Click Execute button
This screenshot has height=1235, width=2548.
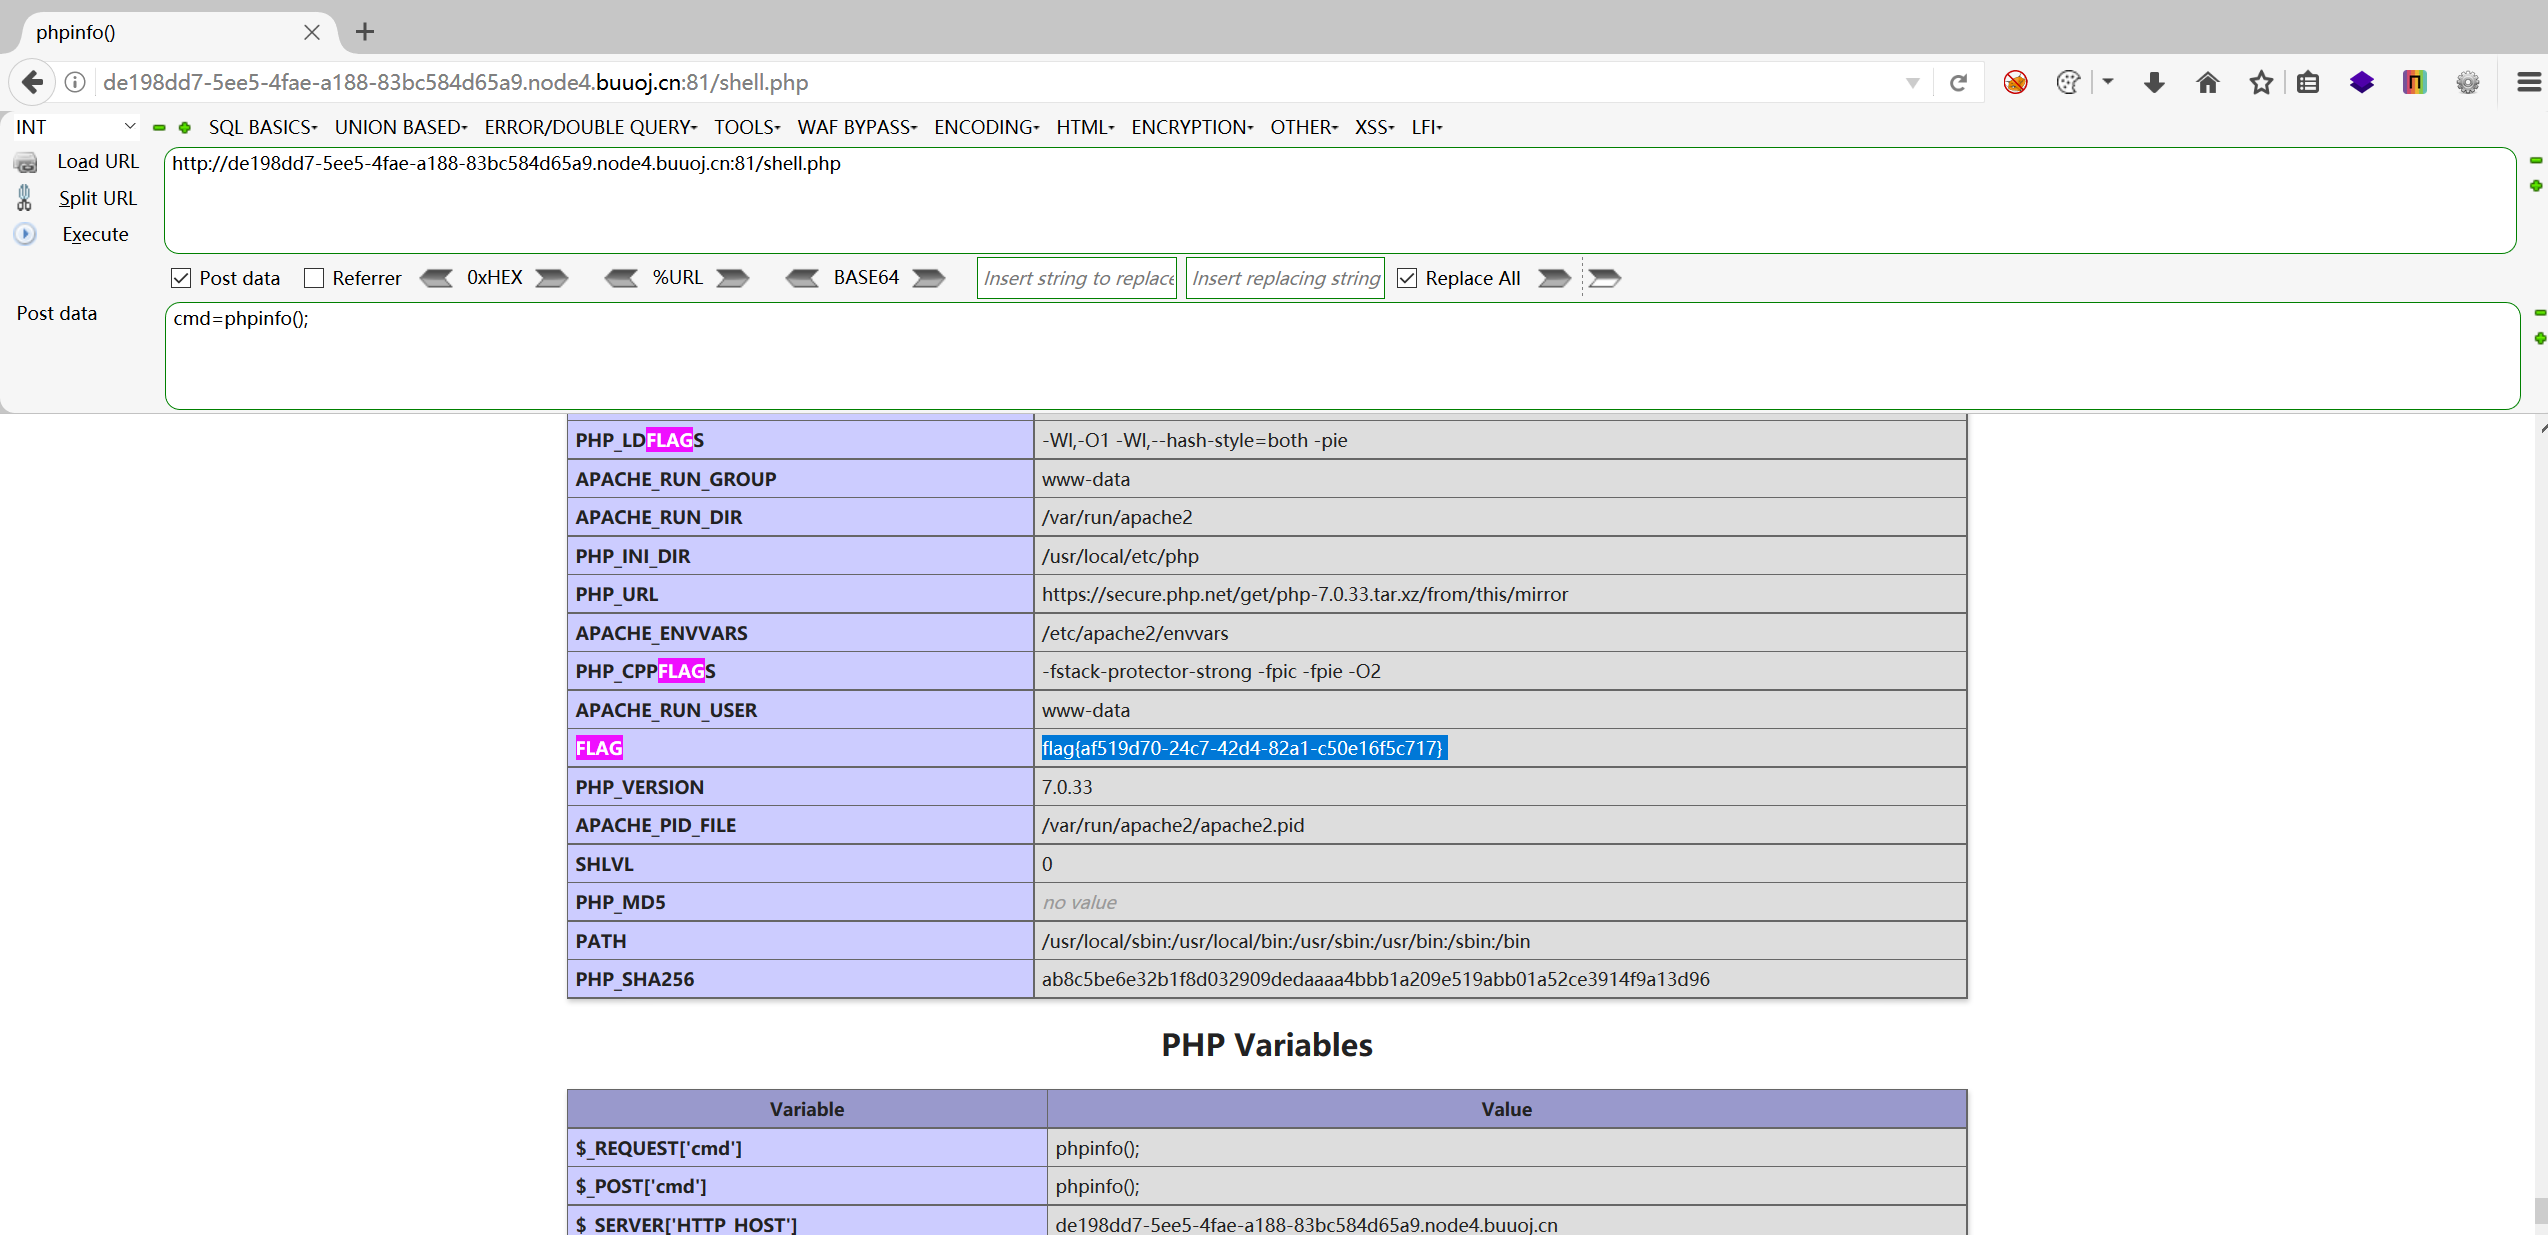[x=95, y=234]
